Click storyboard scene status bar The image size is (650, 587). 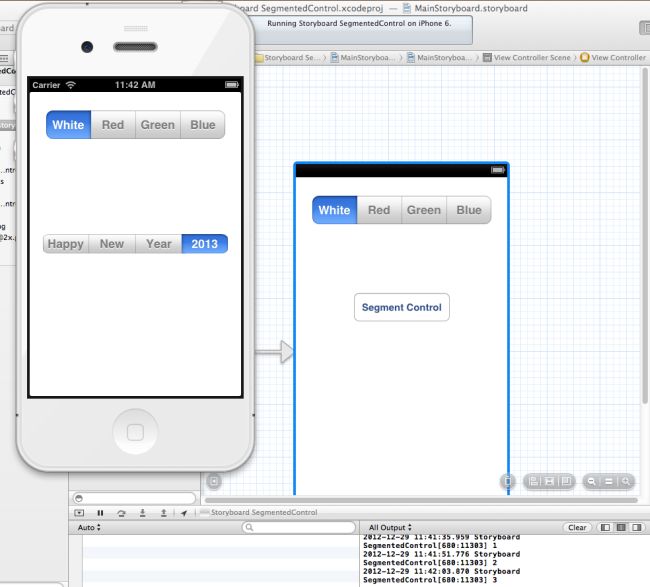point(401,170)
